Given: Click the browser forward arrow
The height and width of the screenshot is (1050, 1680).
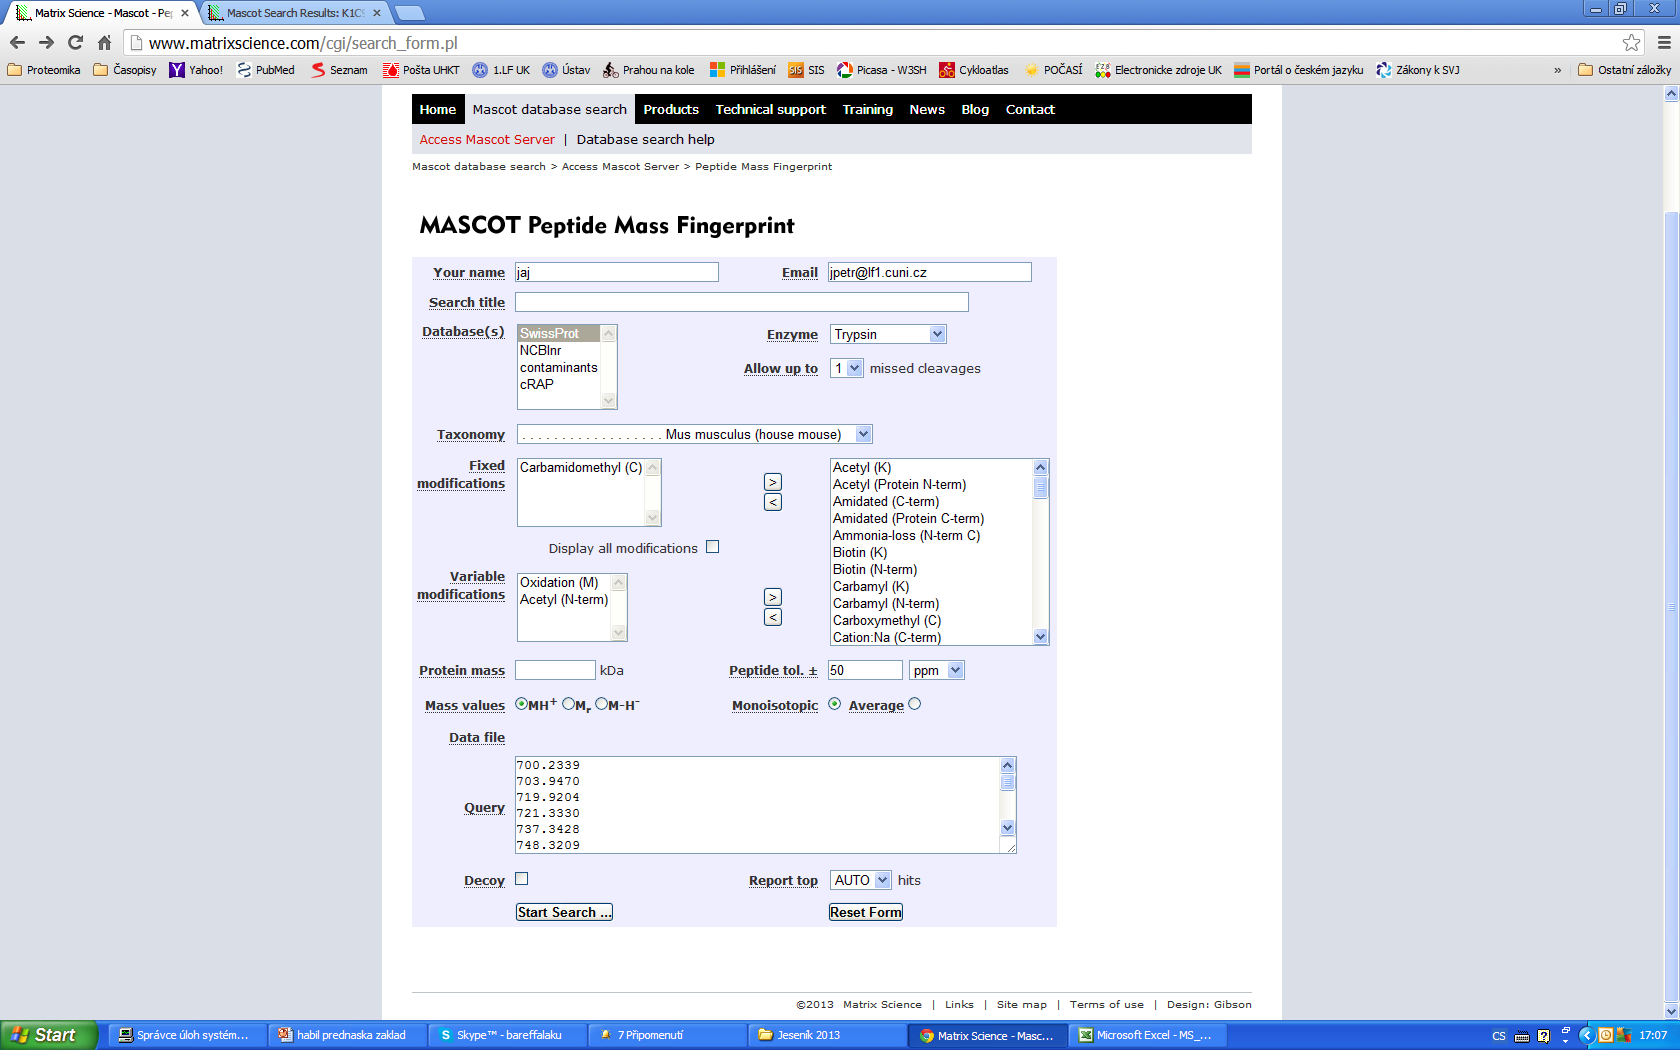Looking at the screenshot, I should pyautogui.click(x=46, y=42).
